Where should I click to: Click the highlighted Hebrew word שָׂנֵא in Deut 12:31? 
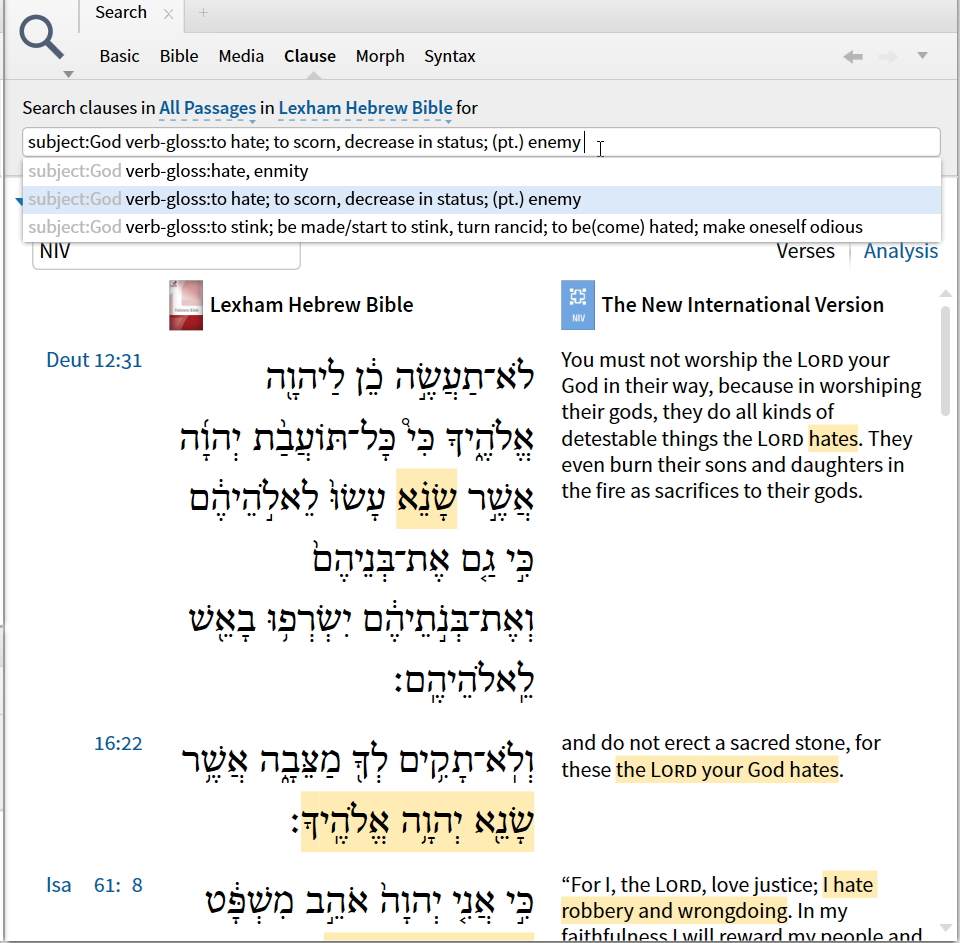coord(427,498)
